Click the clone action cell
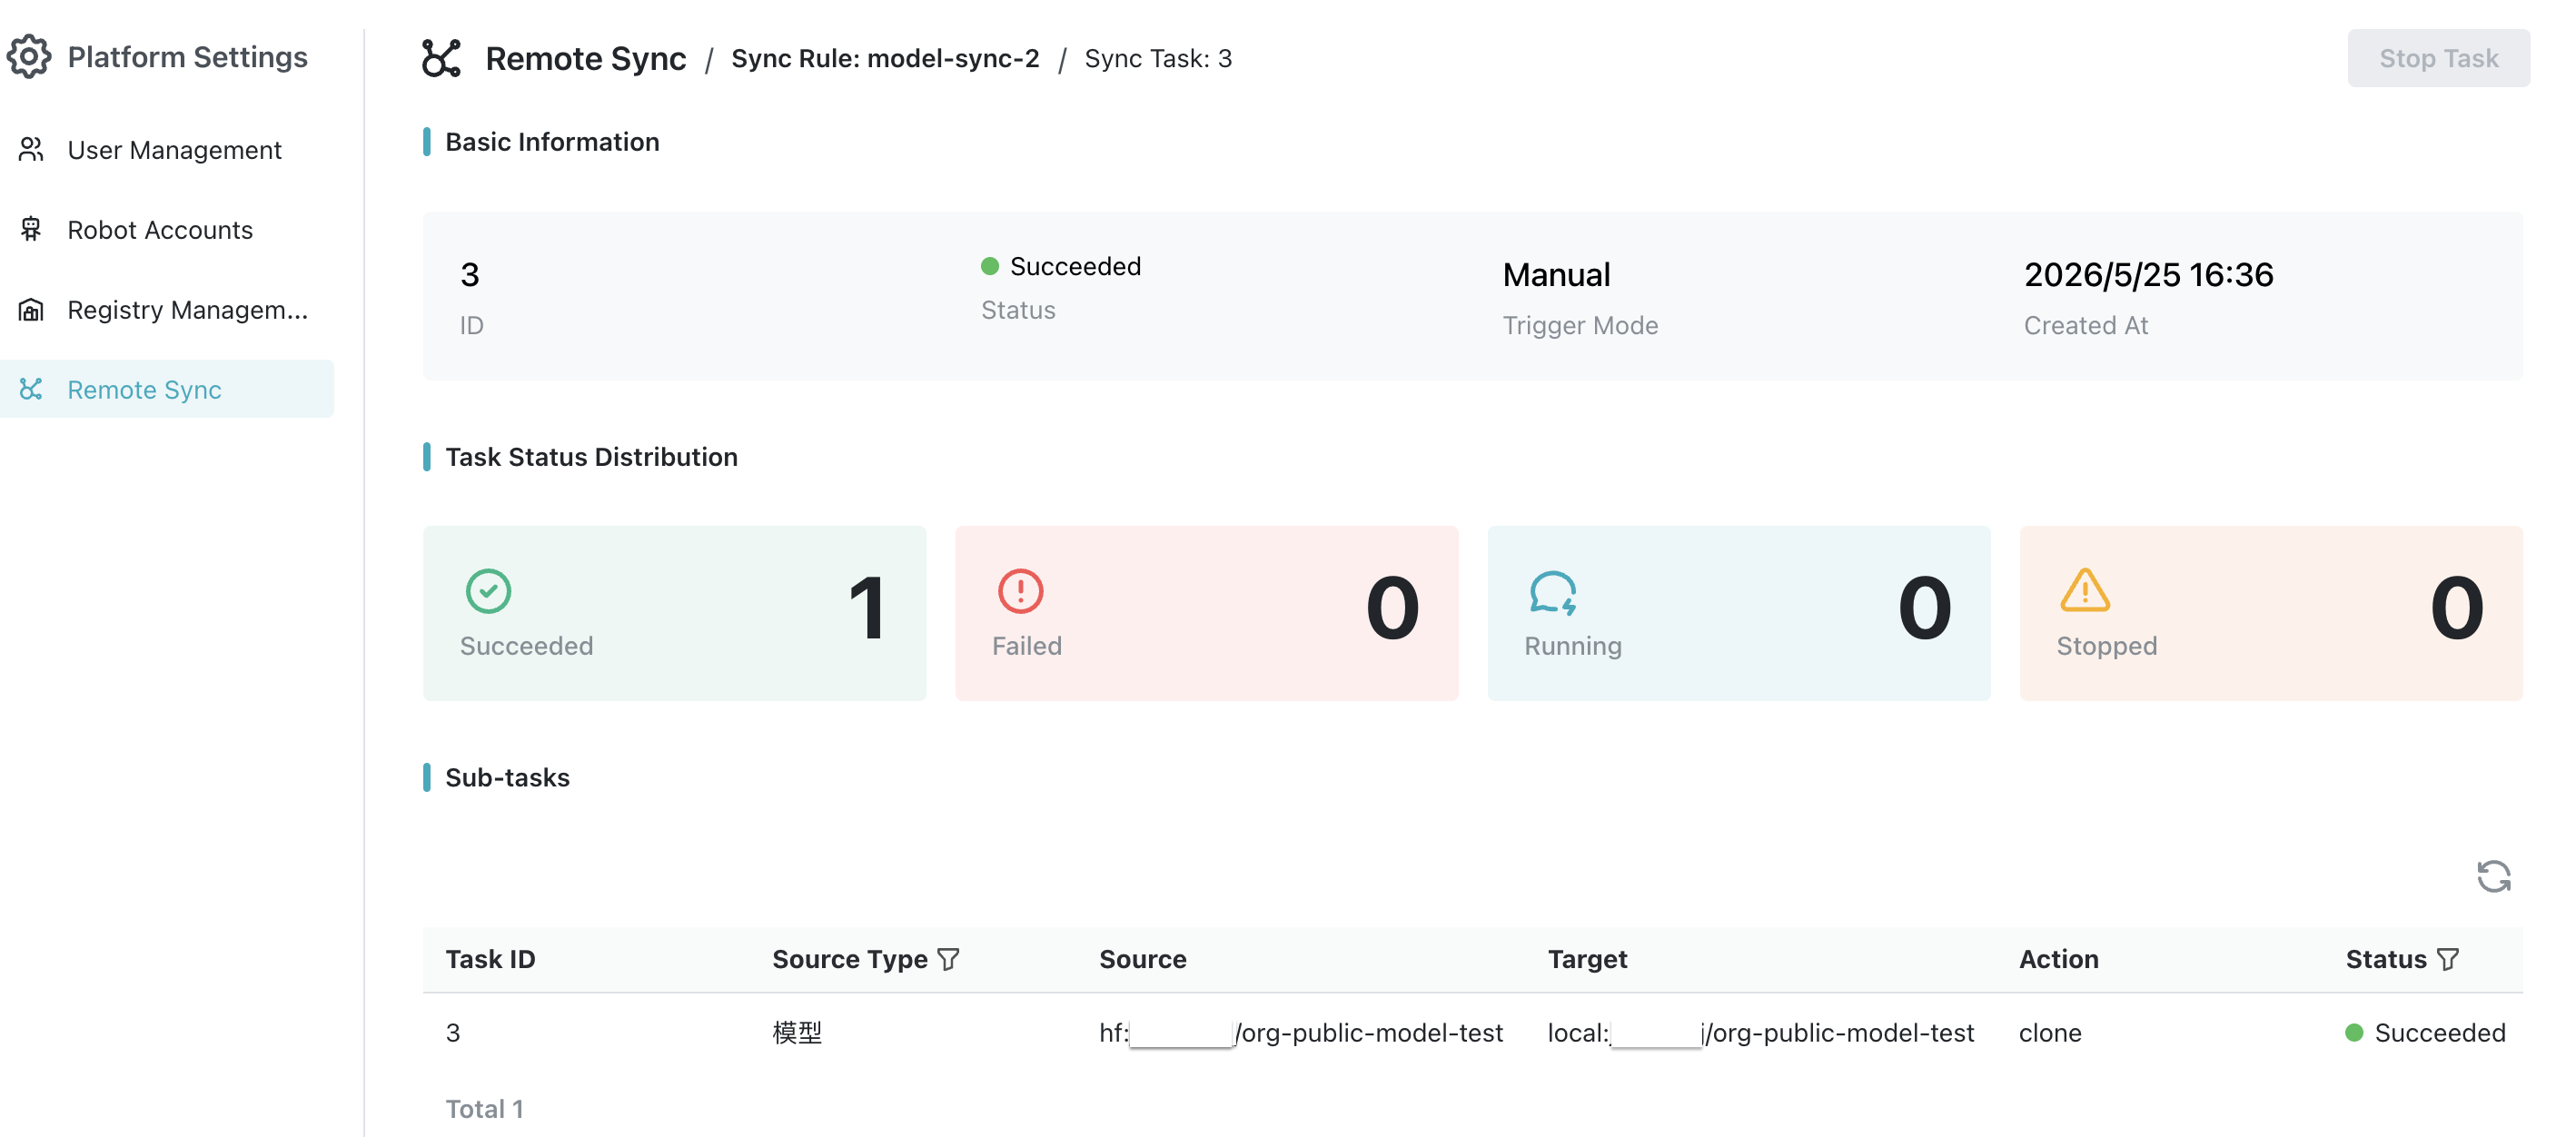Screen dimensions: 2576x1137 (2050, 1032)
